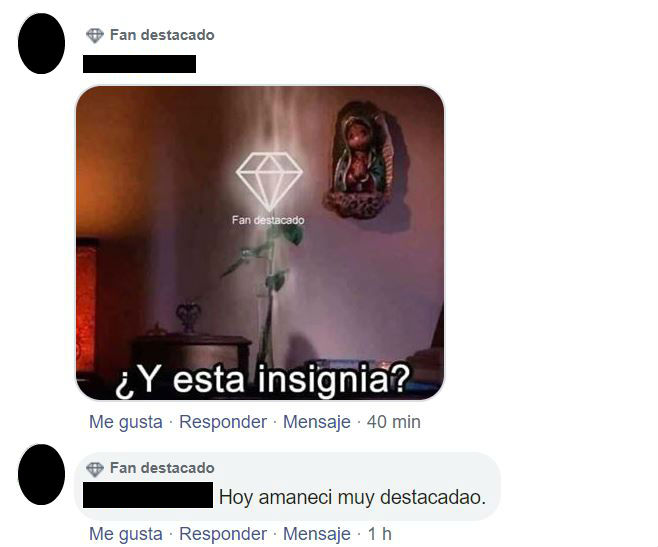
Task: Click 'Responder' under the meme comment
Action: (223, 422)
